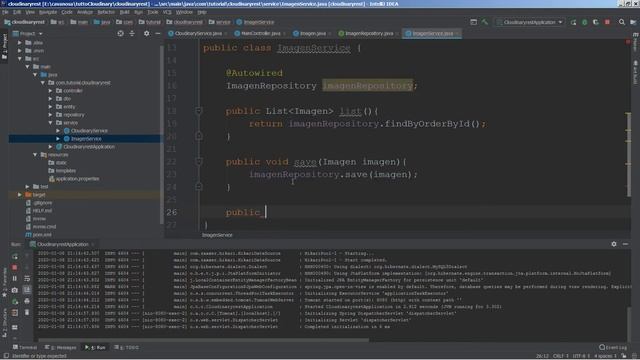
Task: Click the pause output icon in Run panel
Action: pyautogui.click(x=15, y=278)
